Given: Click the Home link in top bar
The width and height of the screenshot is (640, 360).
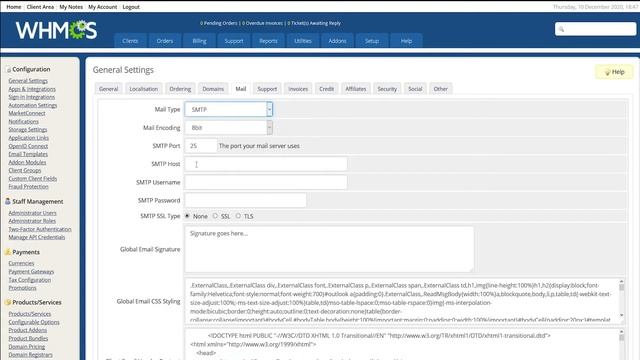Looking at the screenshot, I should pos(14,7).
